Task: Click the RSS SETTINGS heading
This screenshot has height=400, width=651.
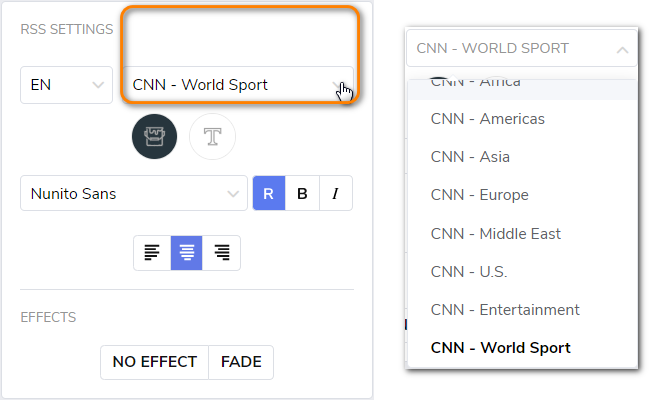Action: point(67,29)
